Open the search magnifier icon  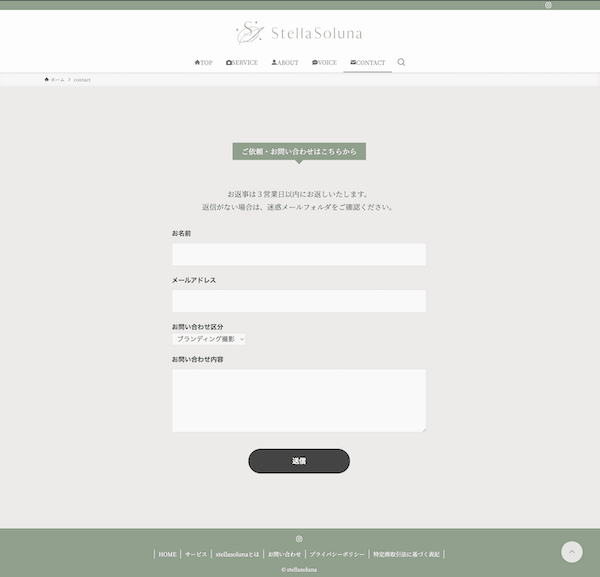tap(401, 62)
